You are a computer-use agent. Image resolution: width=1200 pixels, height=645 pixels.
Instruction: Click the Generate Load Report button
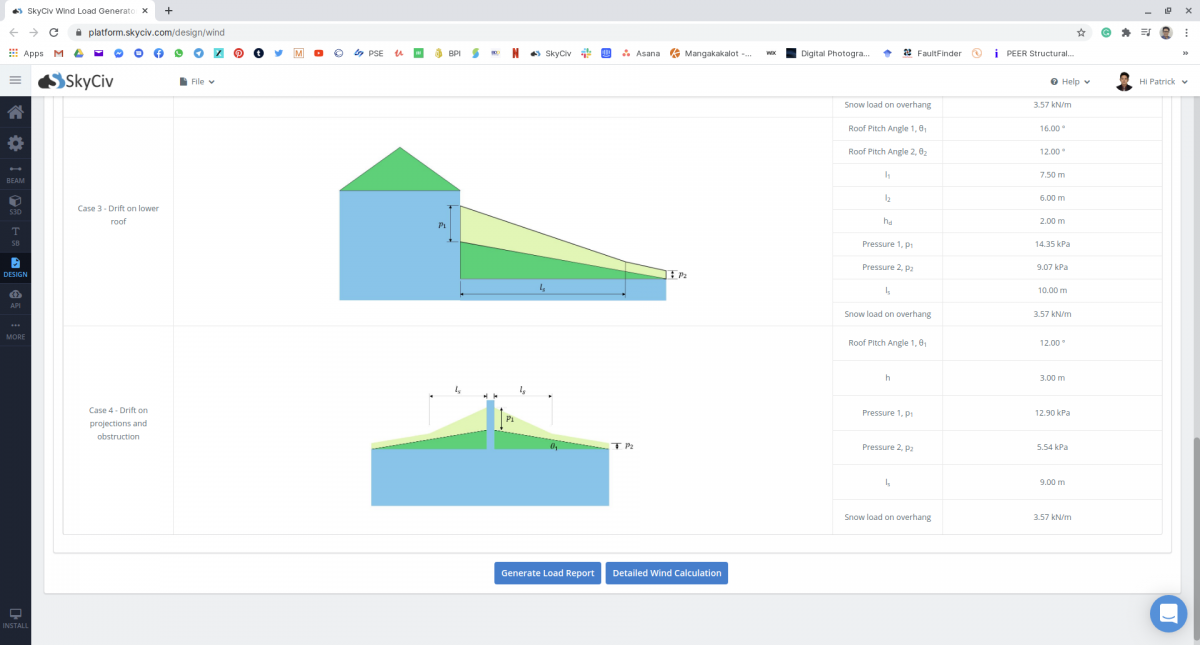(x=547, y=573)
